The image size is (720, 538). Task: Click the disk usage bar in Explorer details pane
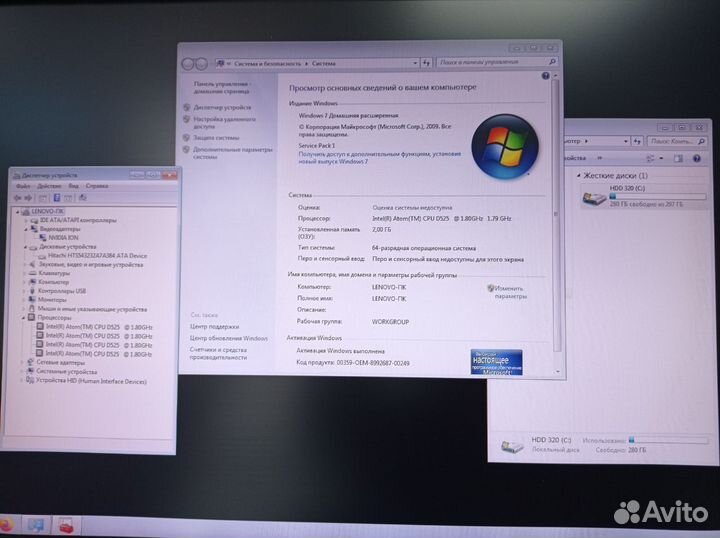coord(668,440)
